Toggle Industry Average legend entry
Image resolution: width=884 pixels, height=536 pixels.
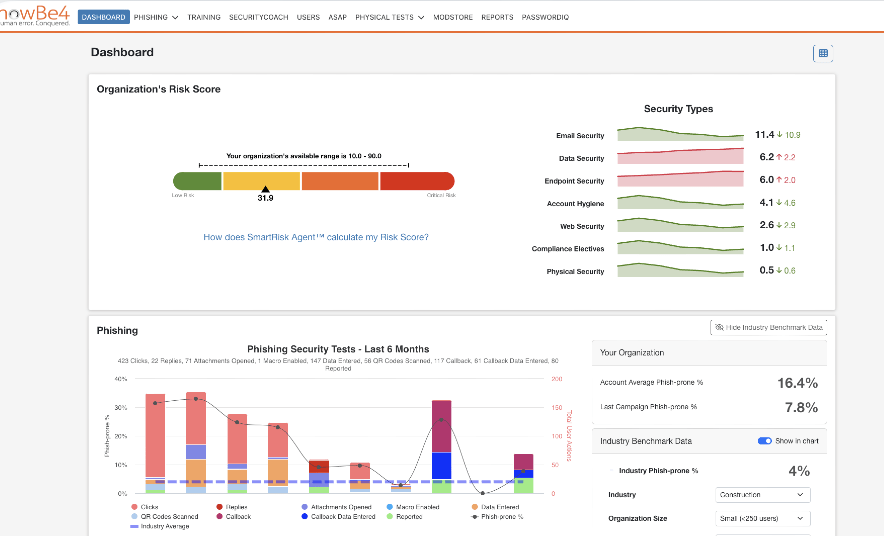coord(160,526)
